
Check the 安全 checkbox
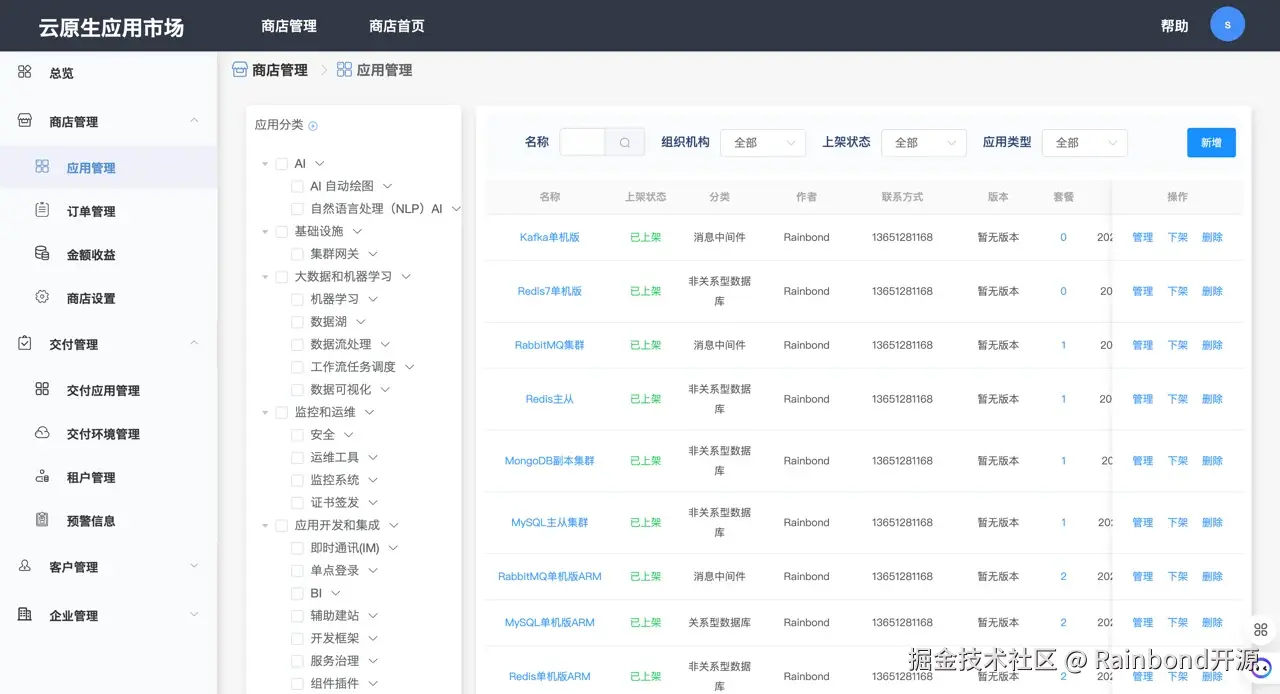[x=297, y=435]
